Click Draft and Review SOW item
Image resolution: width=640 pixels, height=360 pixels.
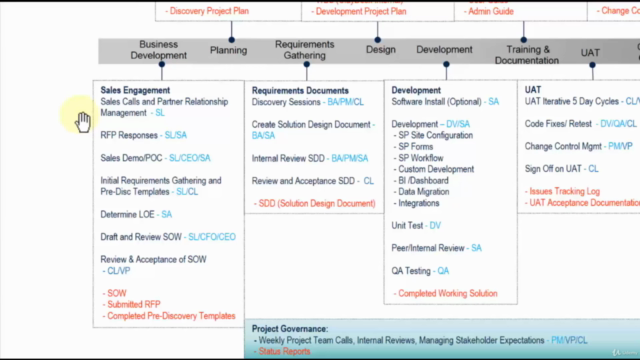click(168, 237)
